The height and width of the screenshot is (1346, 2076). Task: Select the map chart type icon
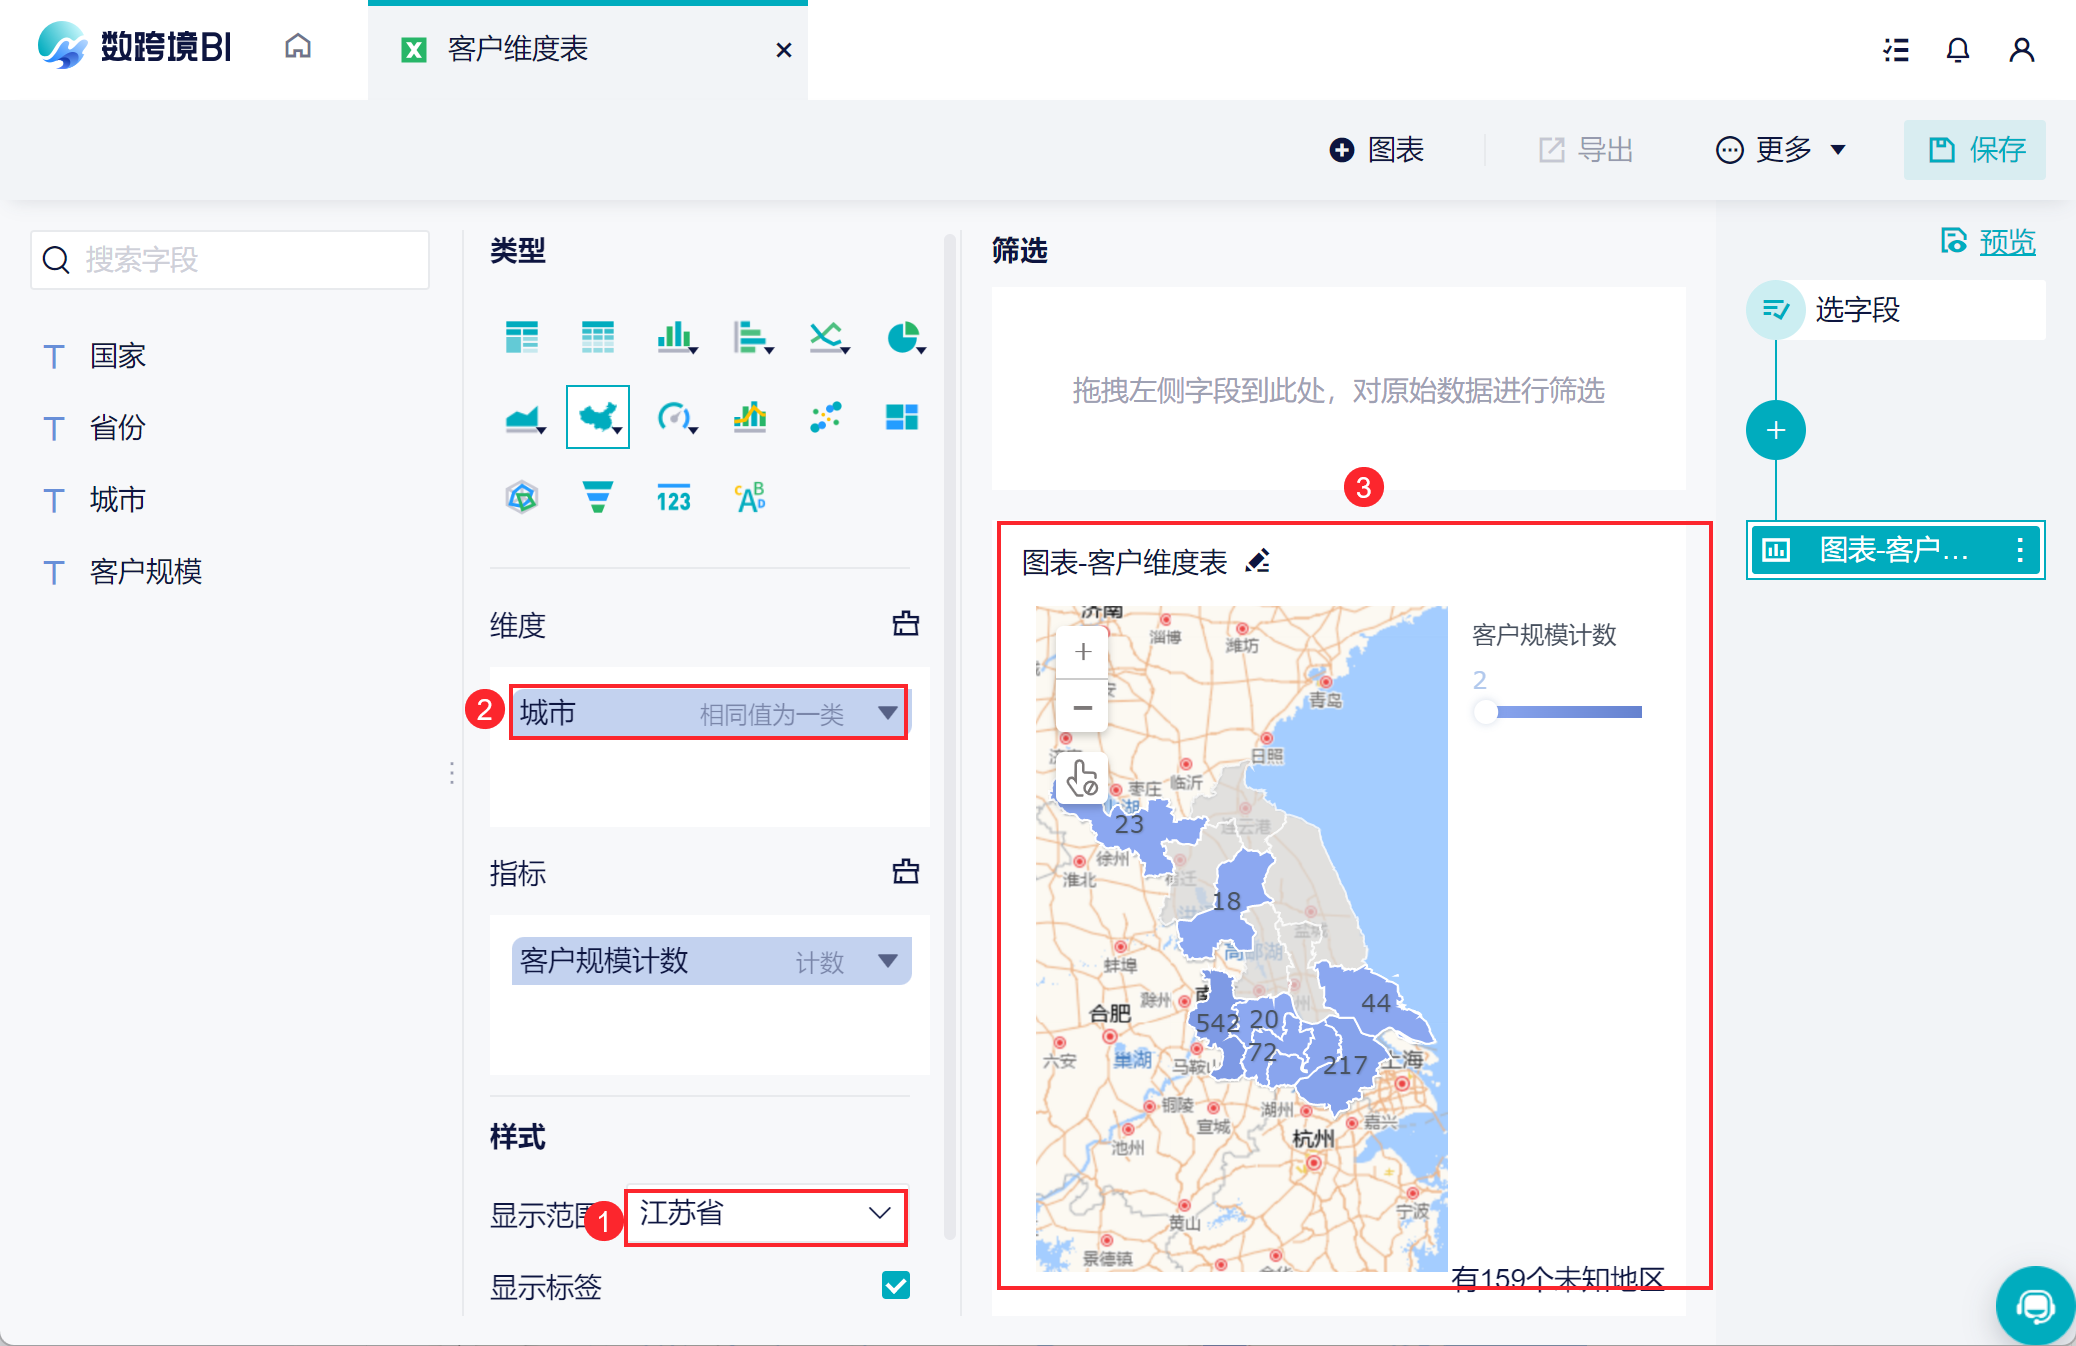click(x=598, y=416)
